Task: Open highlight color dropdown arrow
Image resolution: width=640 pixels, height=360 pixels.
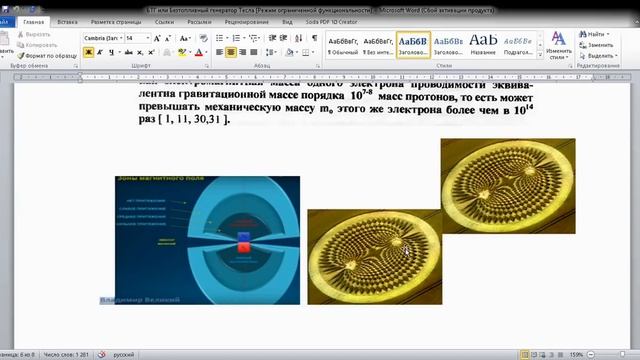Action: click(x=190, y=52)
